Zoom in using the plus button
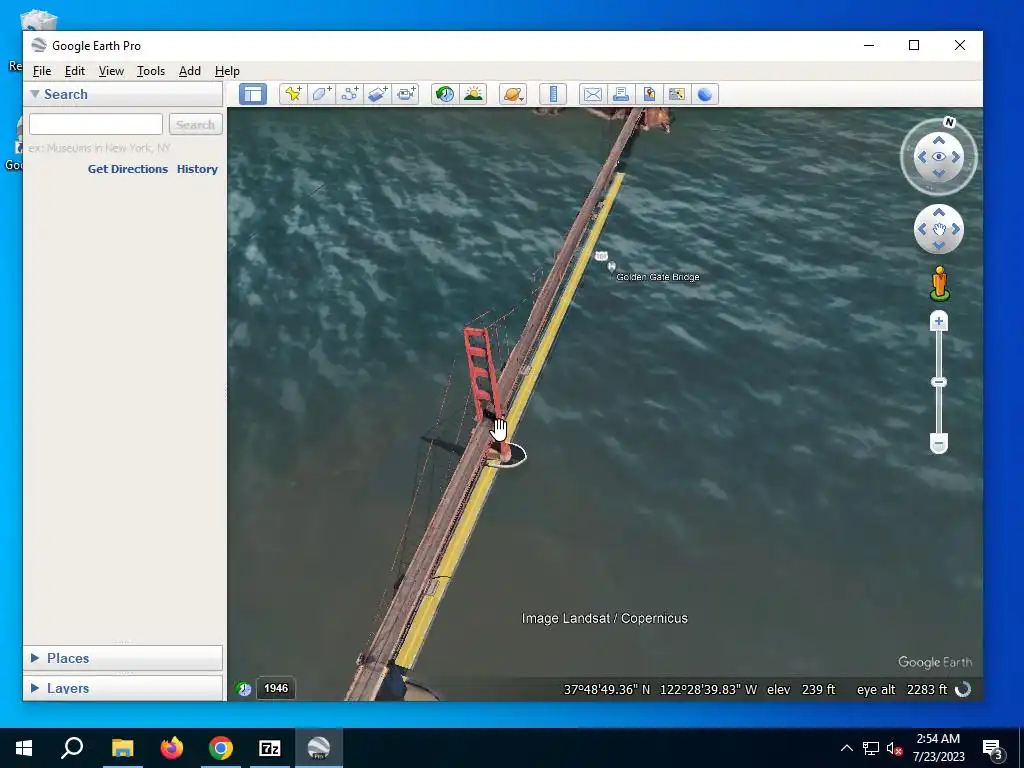This screenshot has height=768, width=1024. pos(938,321)
